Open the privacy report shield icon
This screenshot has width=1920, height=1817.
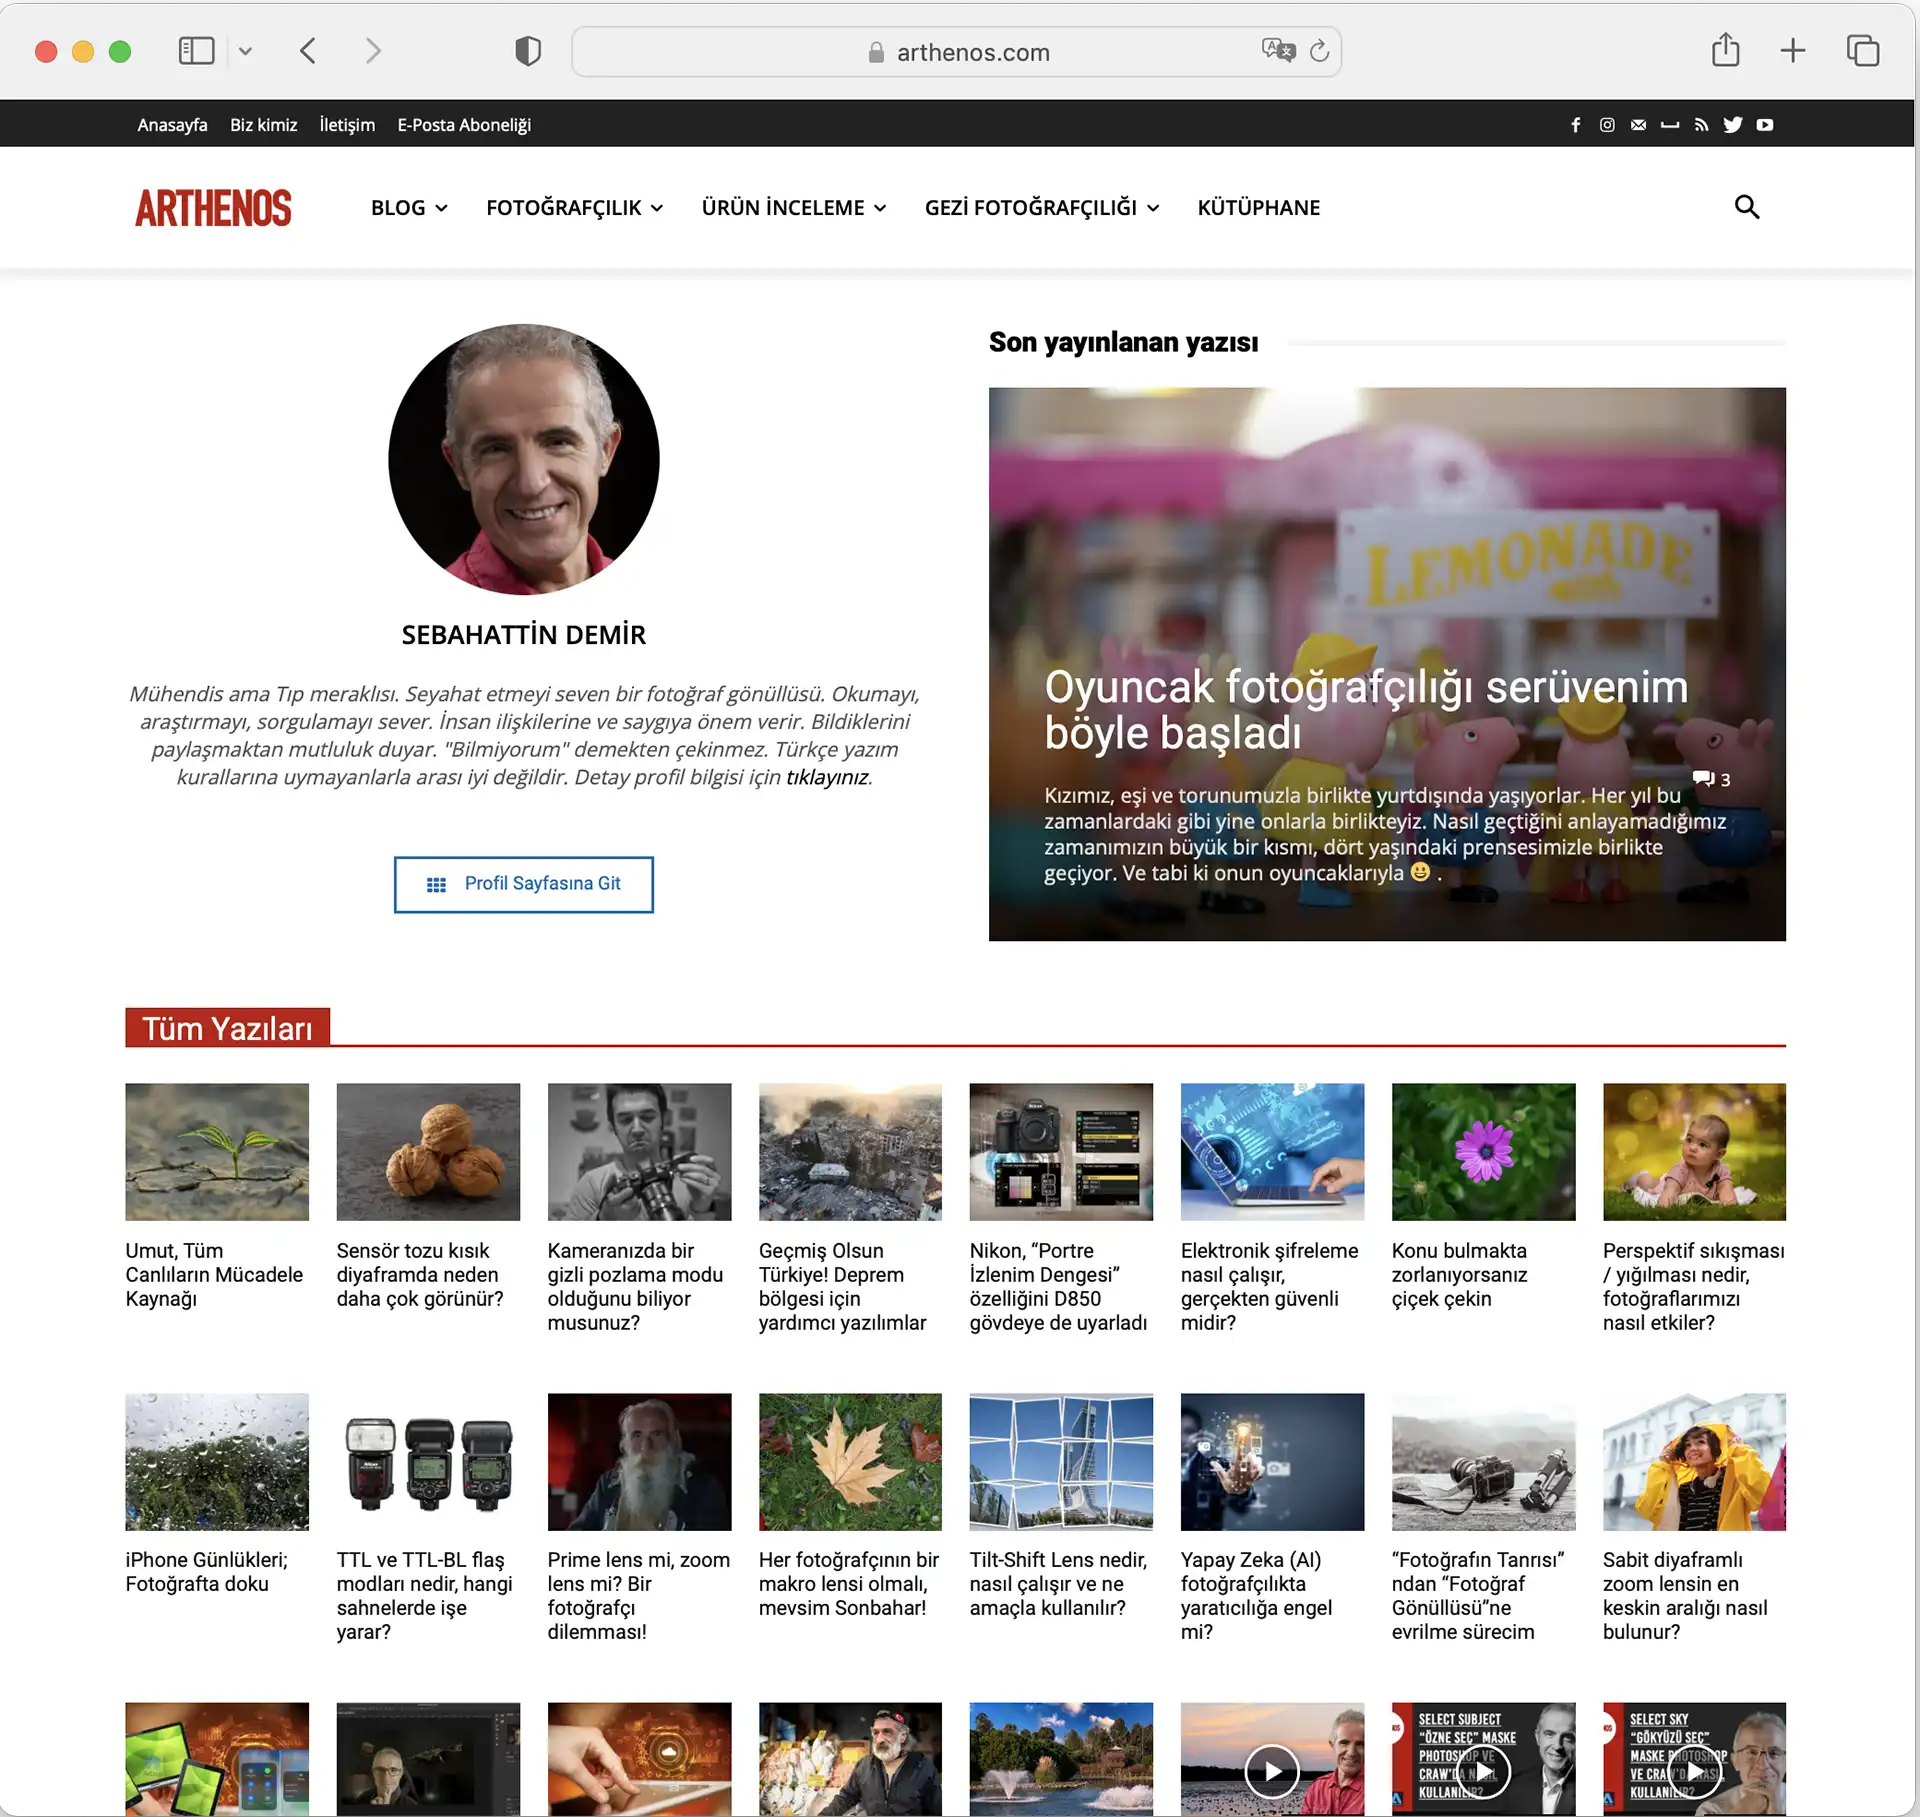coord(528,51)
